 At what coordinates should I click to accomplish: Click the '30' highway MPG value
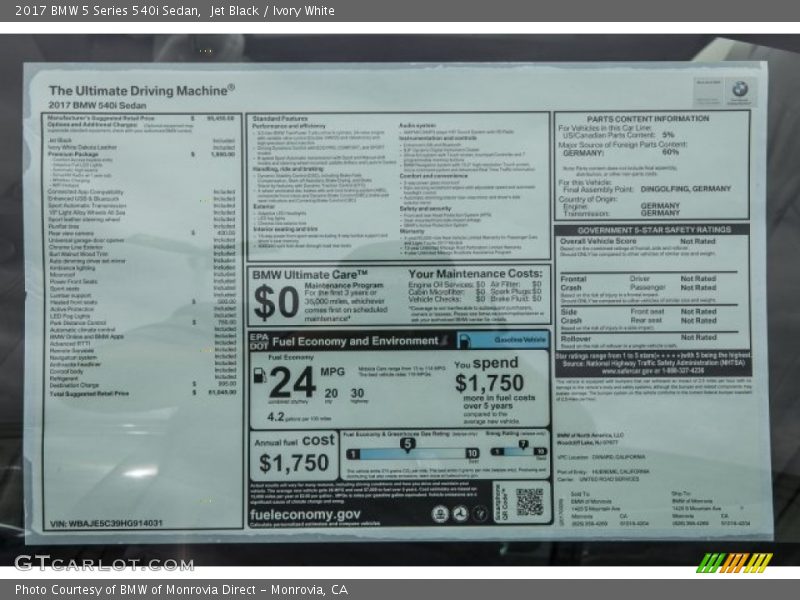coord(357,393)
